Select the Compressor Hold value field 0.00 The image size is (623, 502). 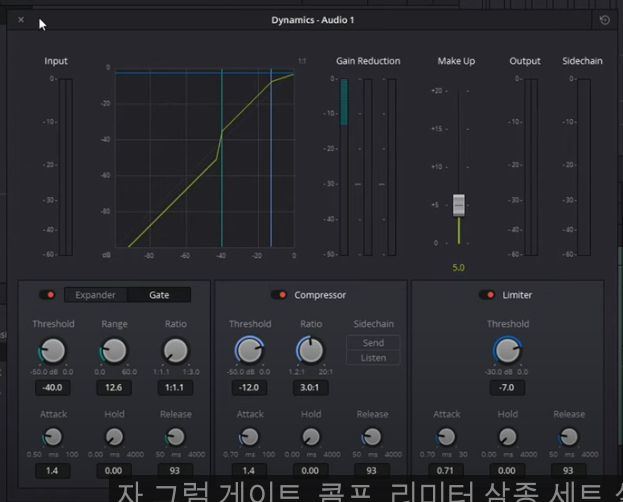[x=310, y=471]
